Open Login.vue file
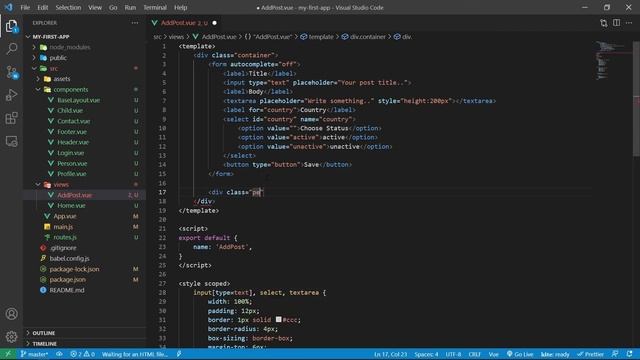 click(x=70, y=153)
